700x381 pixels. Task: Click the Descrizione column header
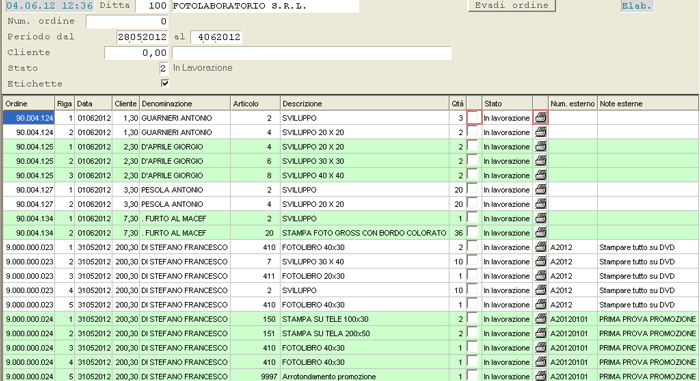click(x=365, y=103)
